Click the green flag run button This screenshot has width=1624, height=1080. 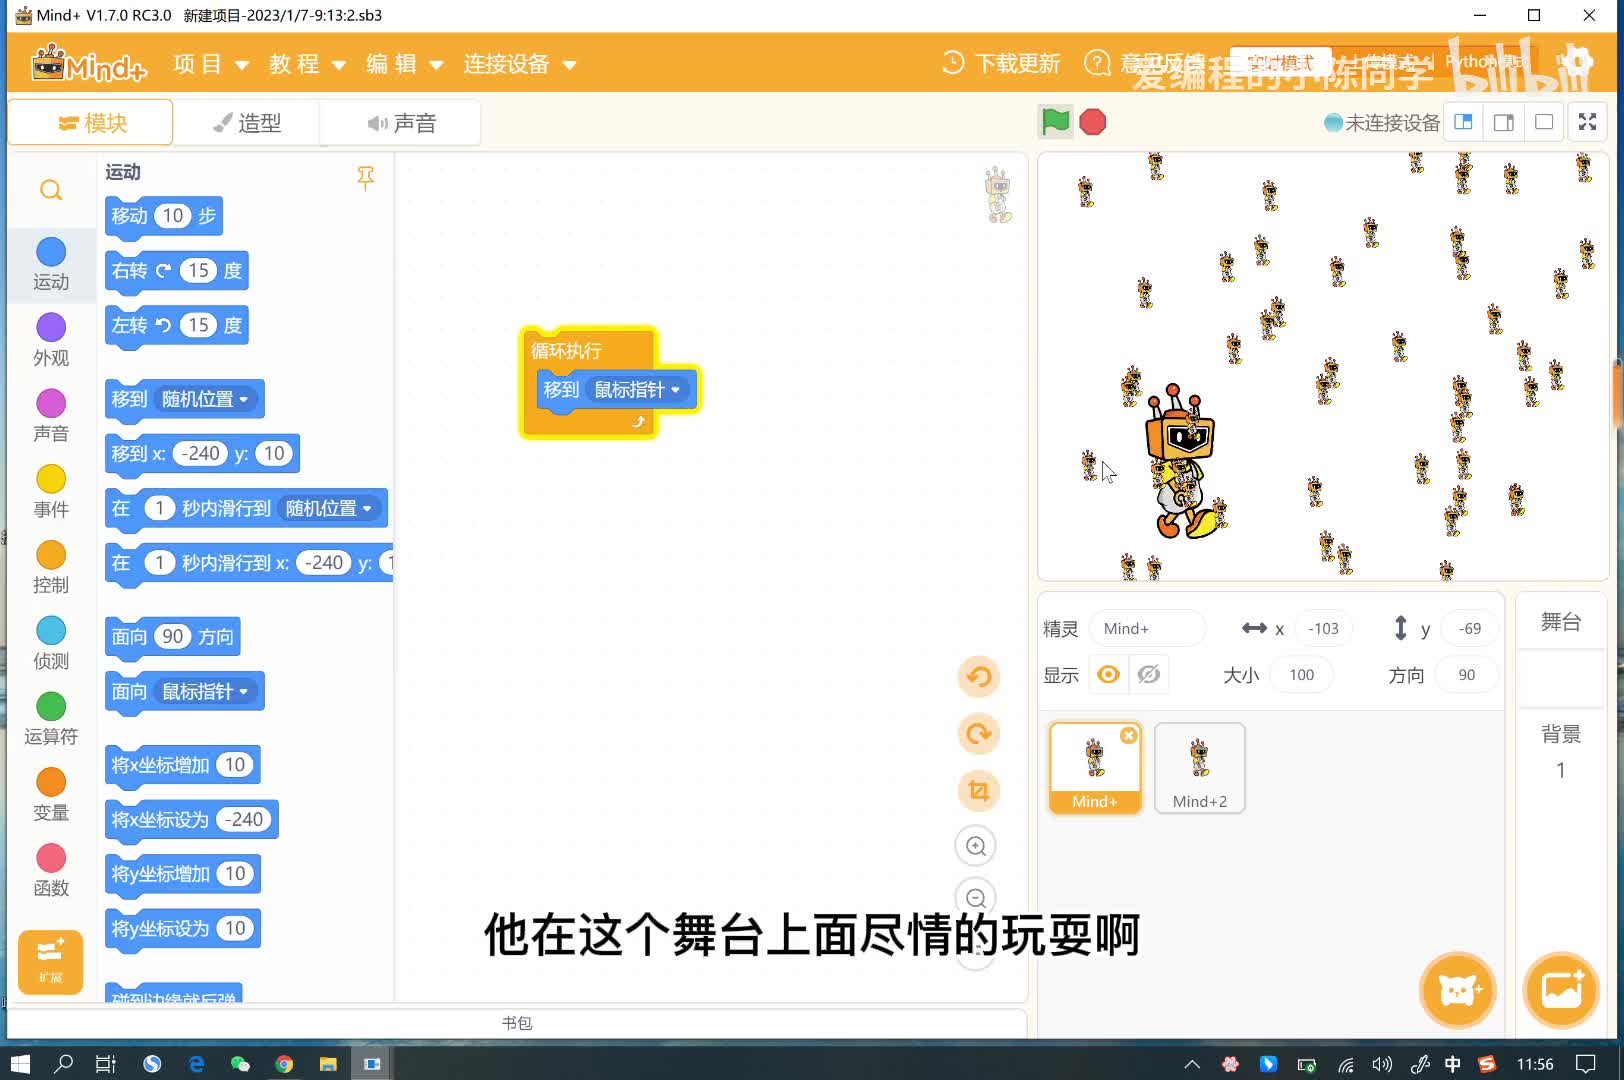1055,122
